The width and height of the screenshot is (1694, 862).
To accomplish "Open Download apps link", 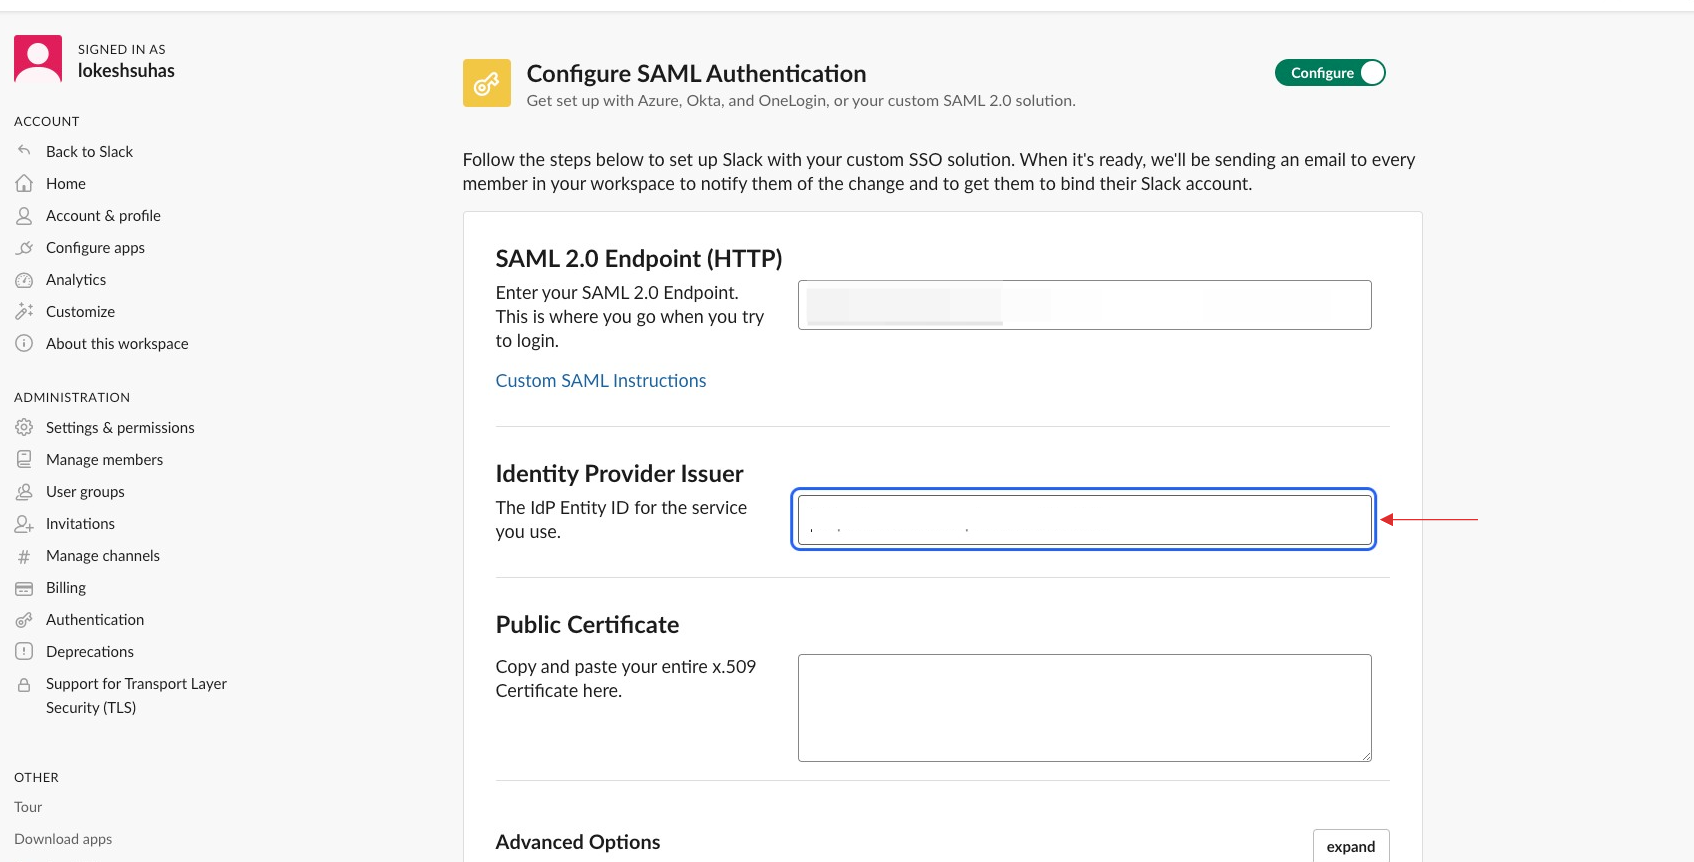I will 63,839.
